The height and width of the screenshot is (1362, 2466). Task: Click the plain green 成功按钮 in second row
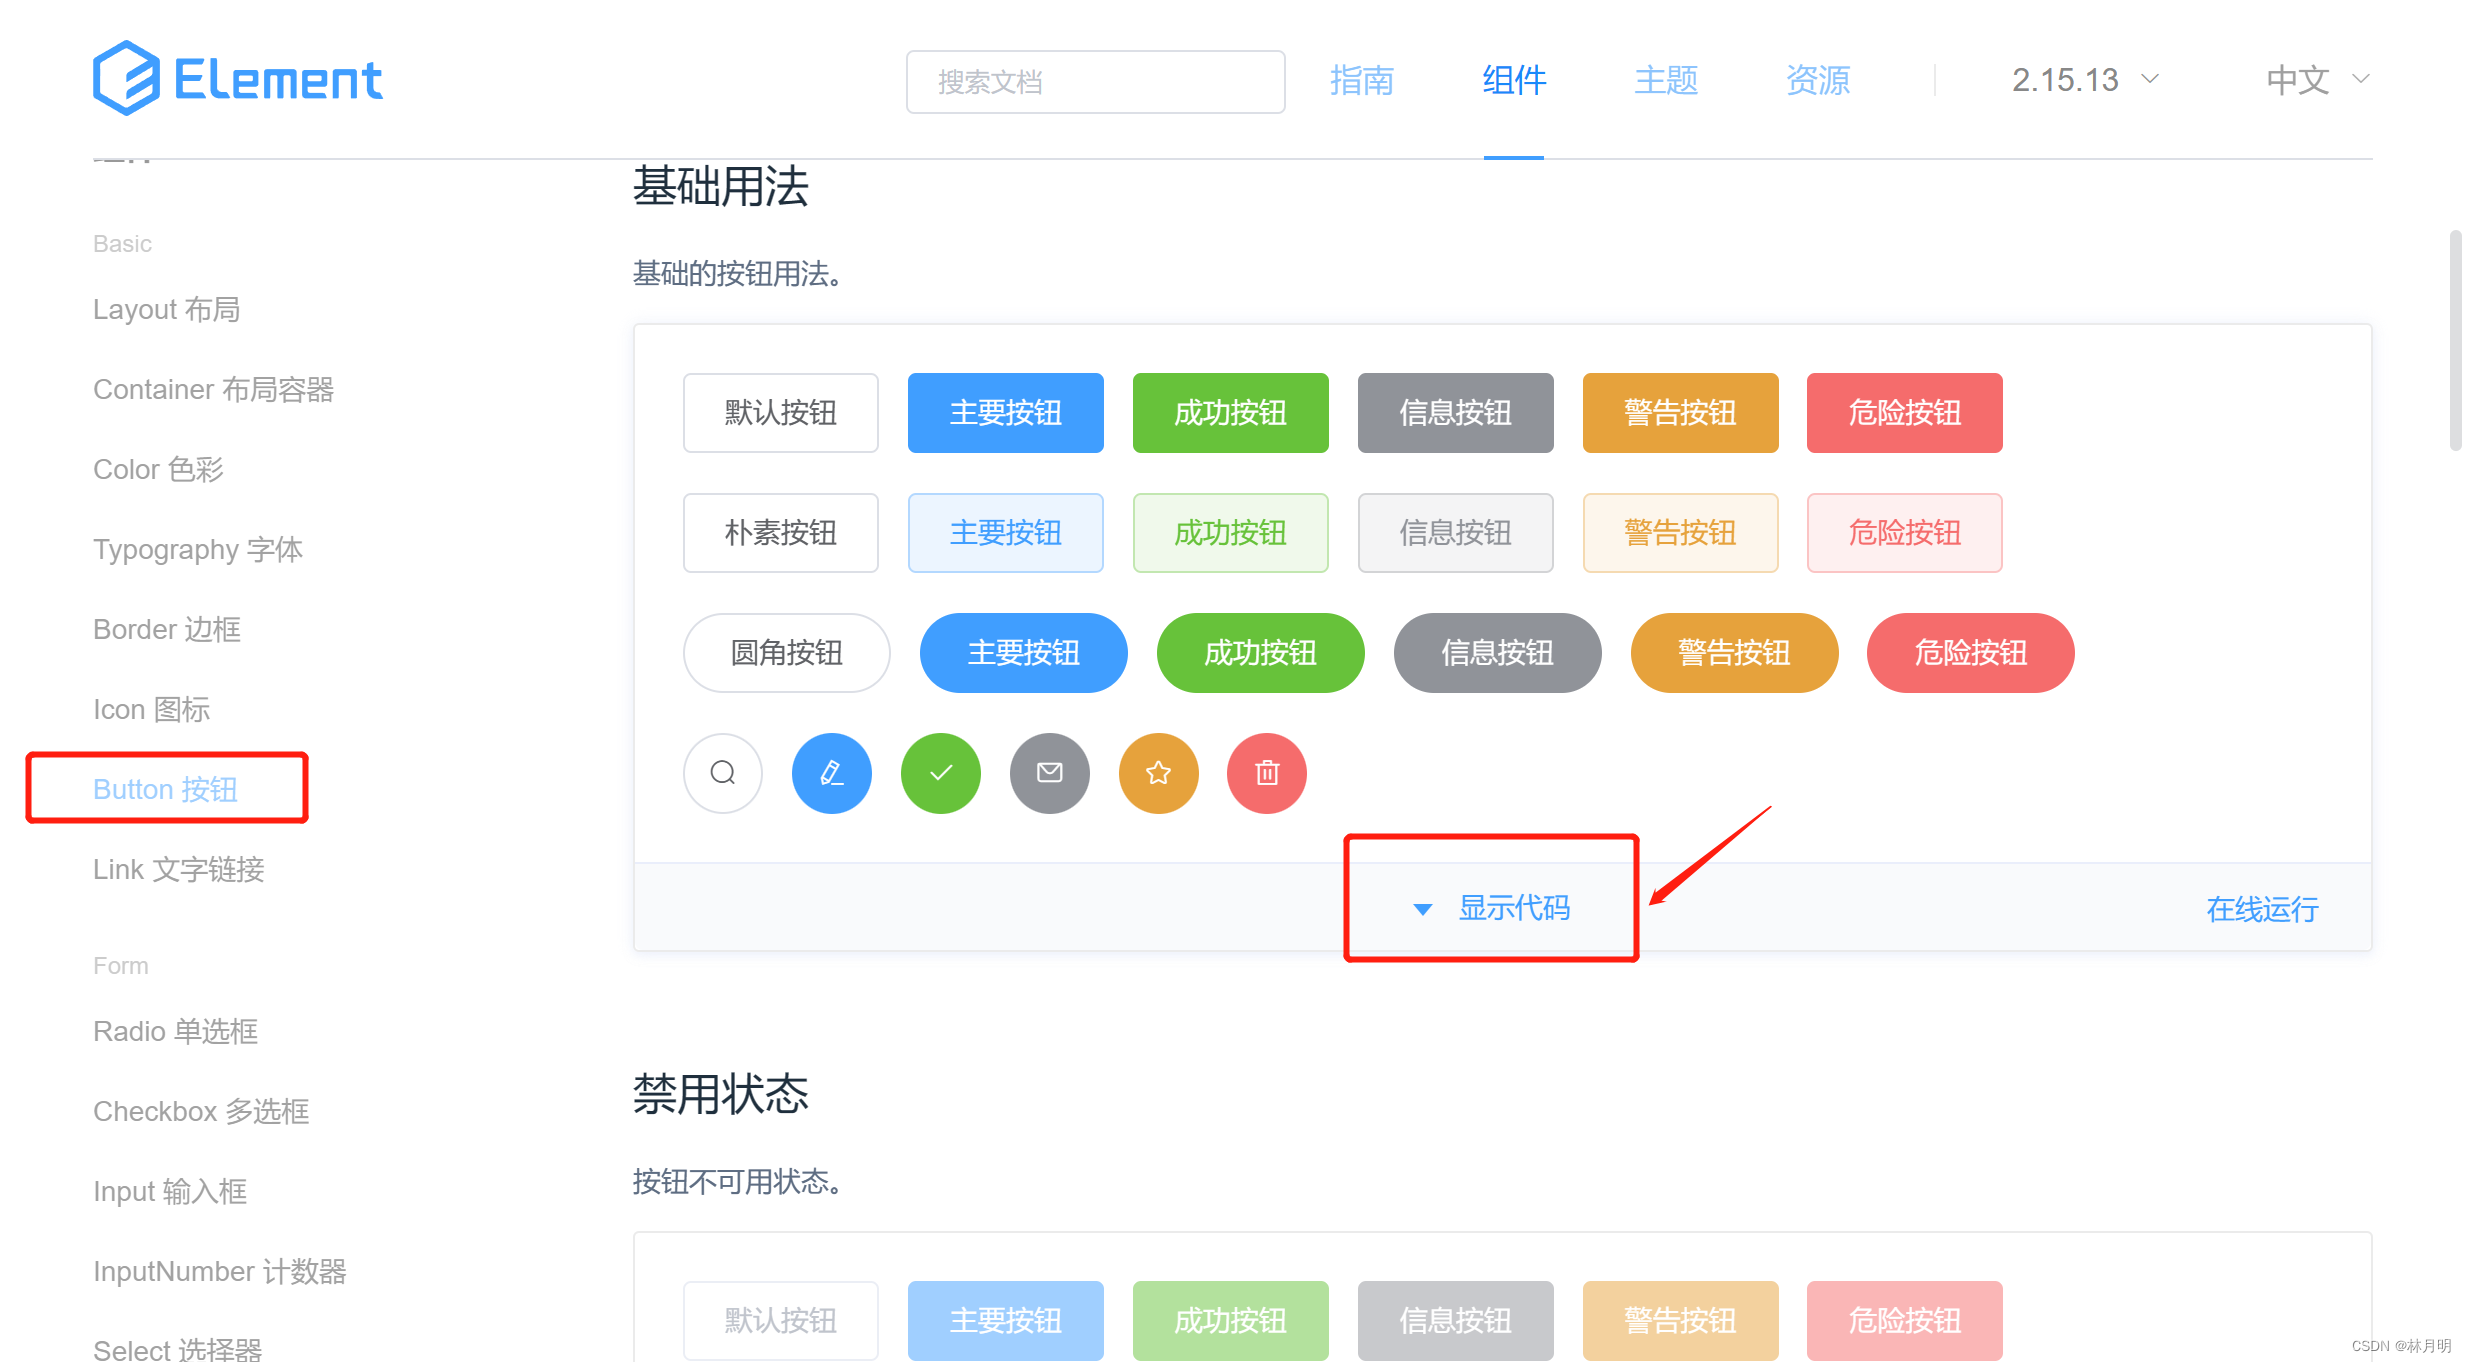click(x=1230, y=533)
